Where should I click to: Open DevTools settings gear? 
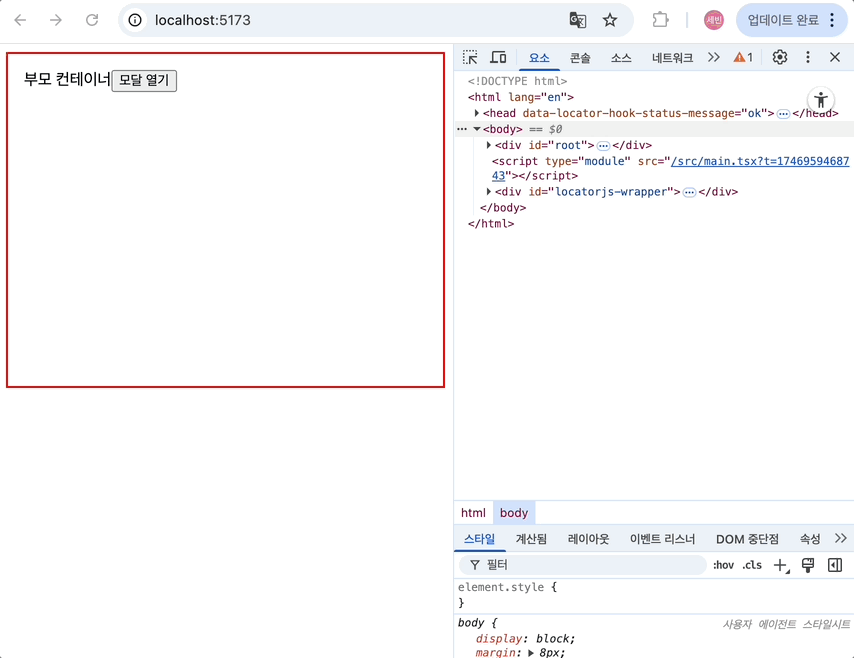780,57
